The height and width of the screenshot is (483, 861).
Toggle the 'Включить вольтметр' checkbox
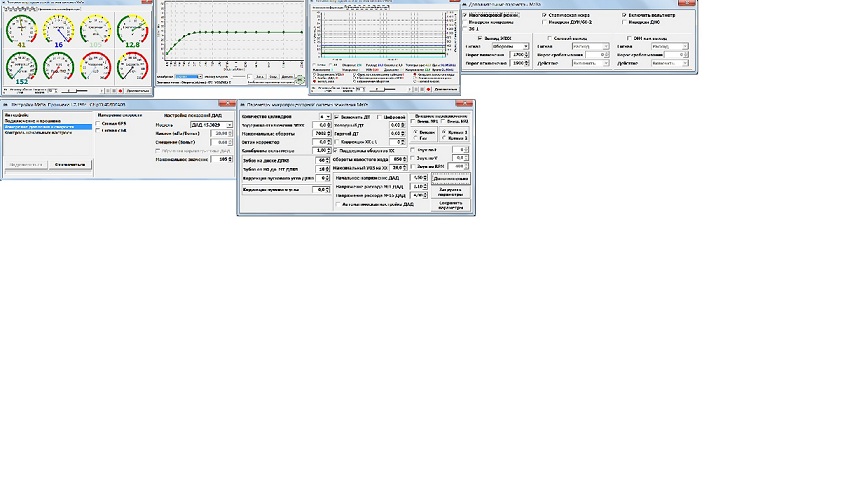tap(625, 16)
